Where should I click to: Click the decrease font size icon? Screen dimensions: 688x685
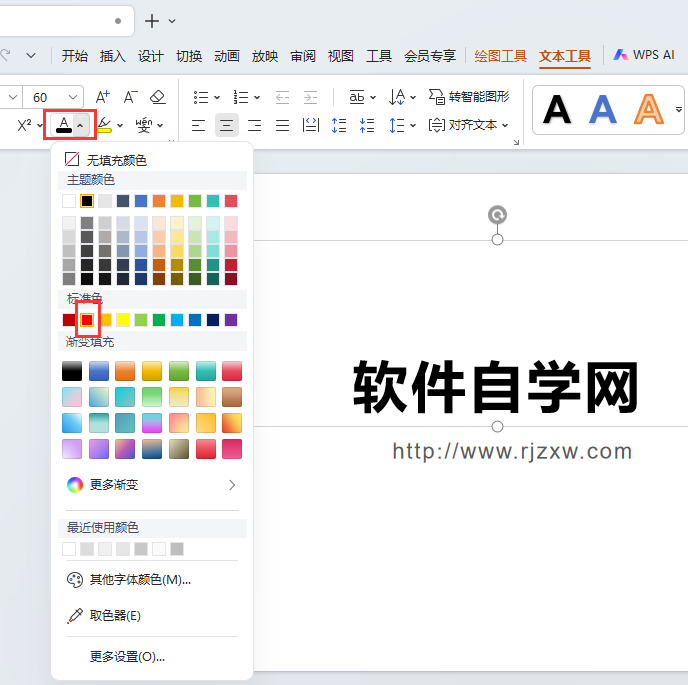point(130,97)
